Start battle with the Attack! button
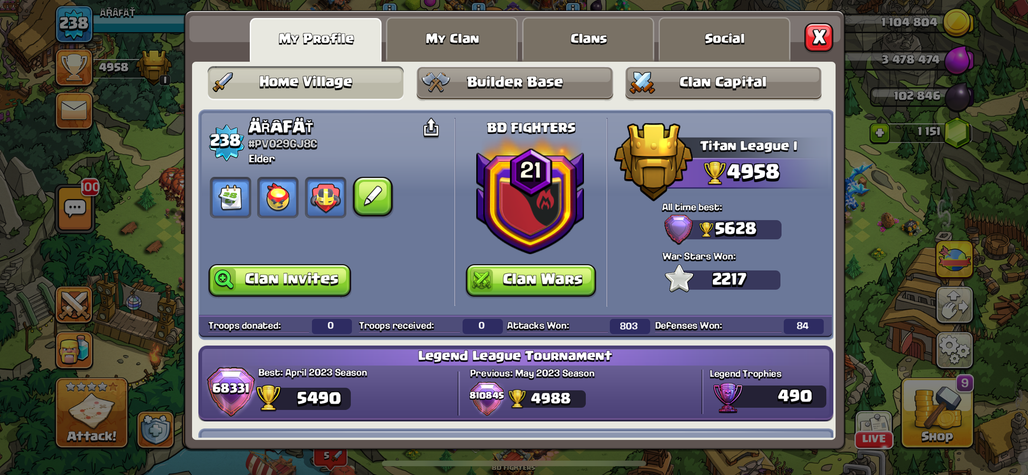 tap(92, 413)
